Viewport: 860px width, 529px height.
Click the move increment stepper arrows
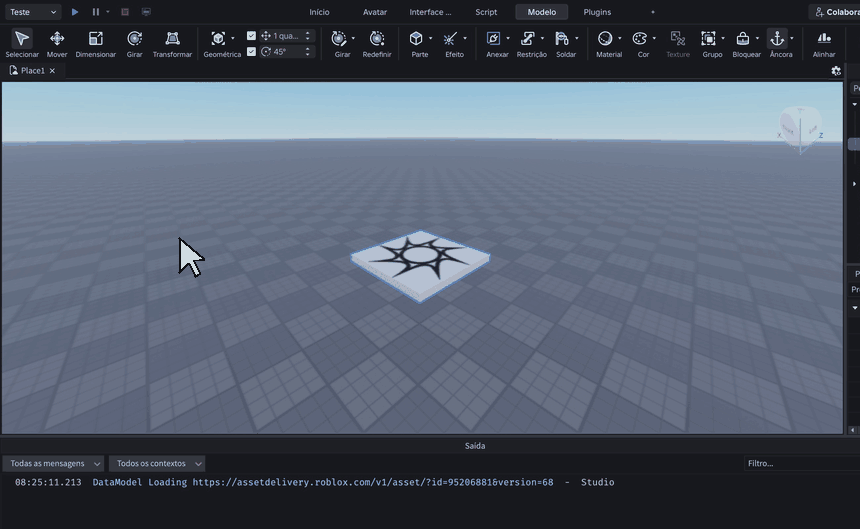pyautogui.click(x=308, y=36)
